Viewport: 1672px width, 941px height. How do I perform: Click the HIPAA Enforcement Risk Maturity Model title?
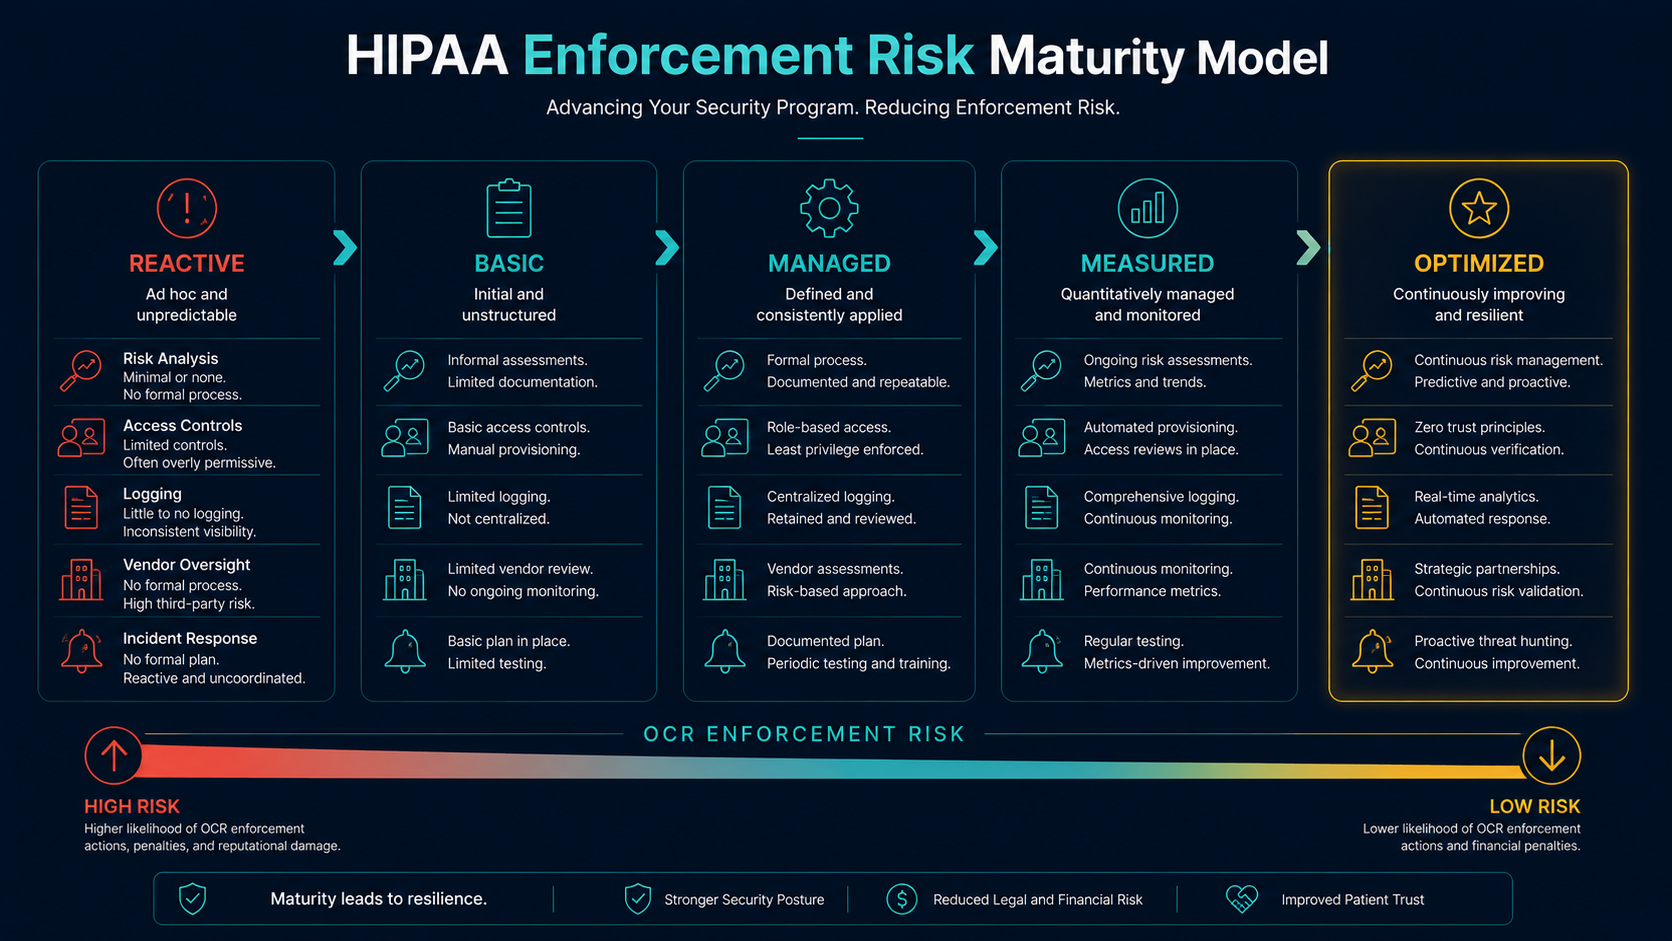click(837, 55)
